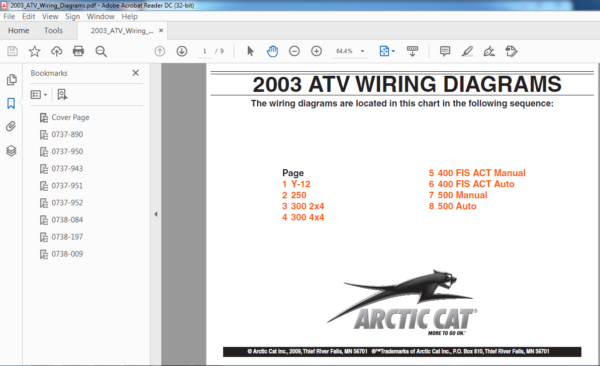600x366 pixels.
Task: Bookmark the file with the star icon
Action: click(34, 51)
